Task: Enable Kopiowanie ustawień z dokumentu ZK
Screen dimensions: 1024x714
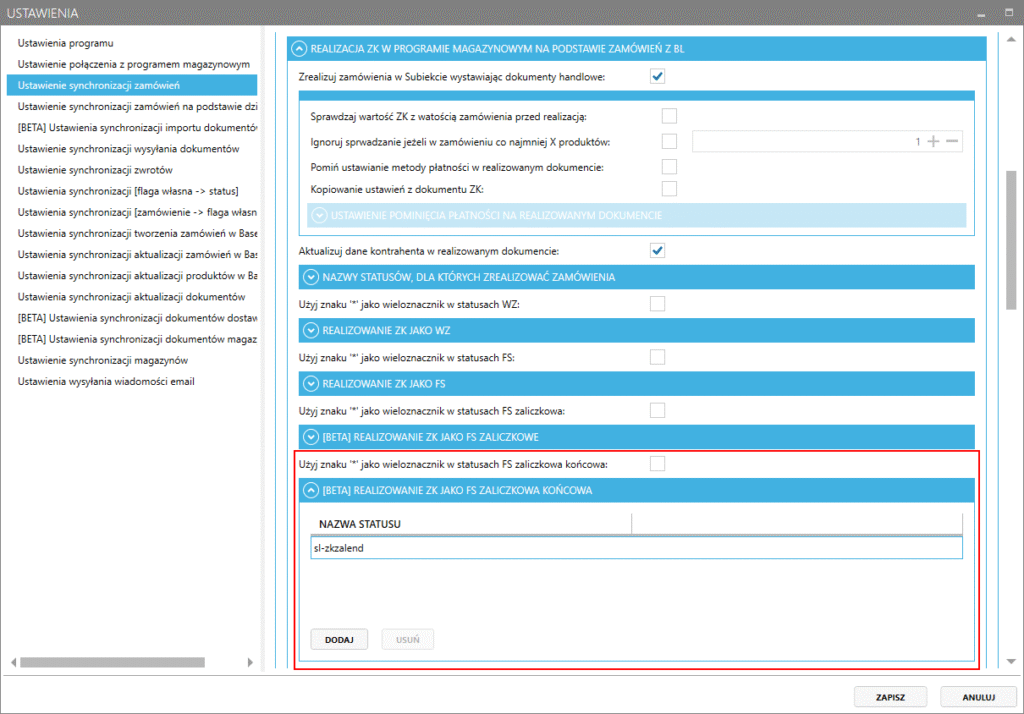Action: tap(669, 189)
